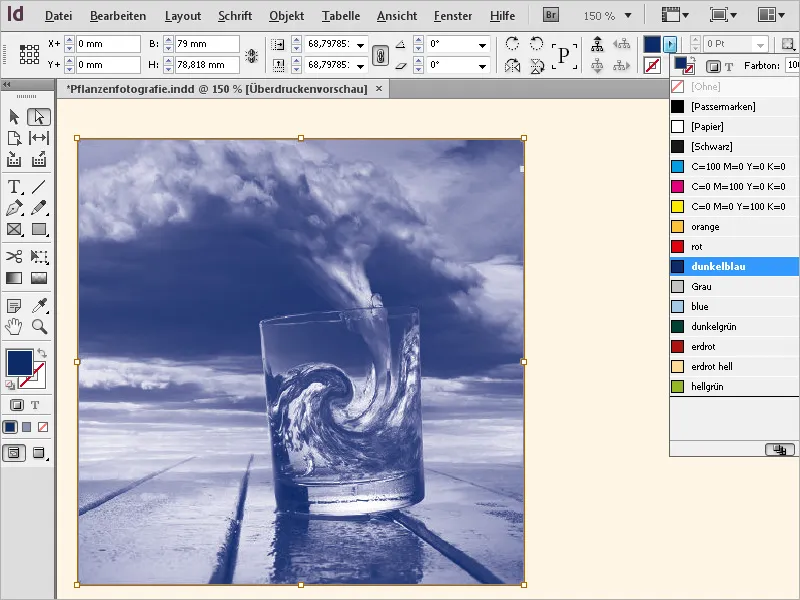Select the Type tool in the toolbox
800x600 pixels.
[x=14, y=186]
